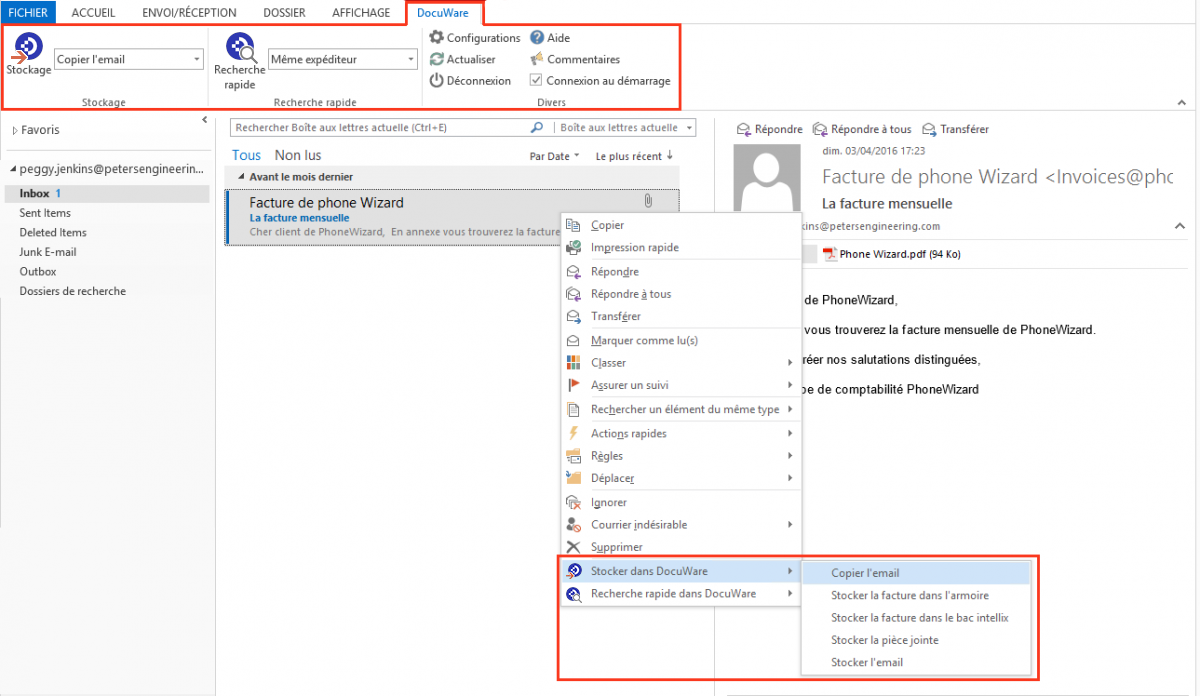Open the Même expéditeur search dropdown
Image resolution: width=1200 pixels, height=696 pixels.
click(410, 60)
